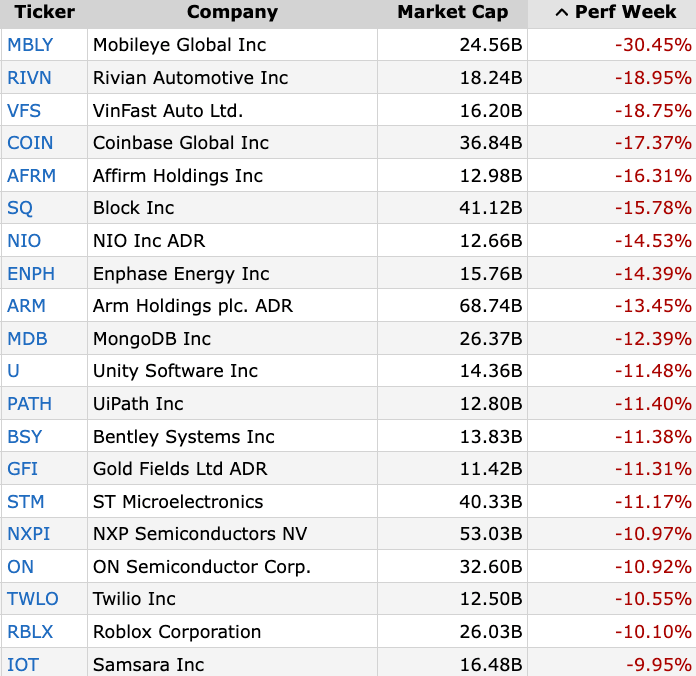
Task: Open the IOT ticker link
Action: tap(23, 664)
